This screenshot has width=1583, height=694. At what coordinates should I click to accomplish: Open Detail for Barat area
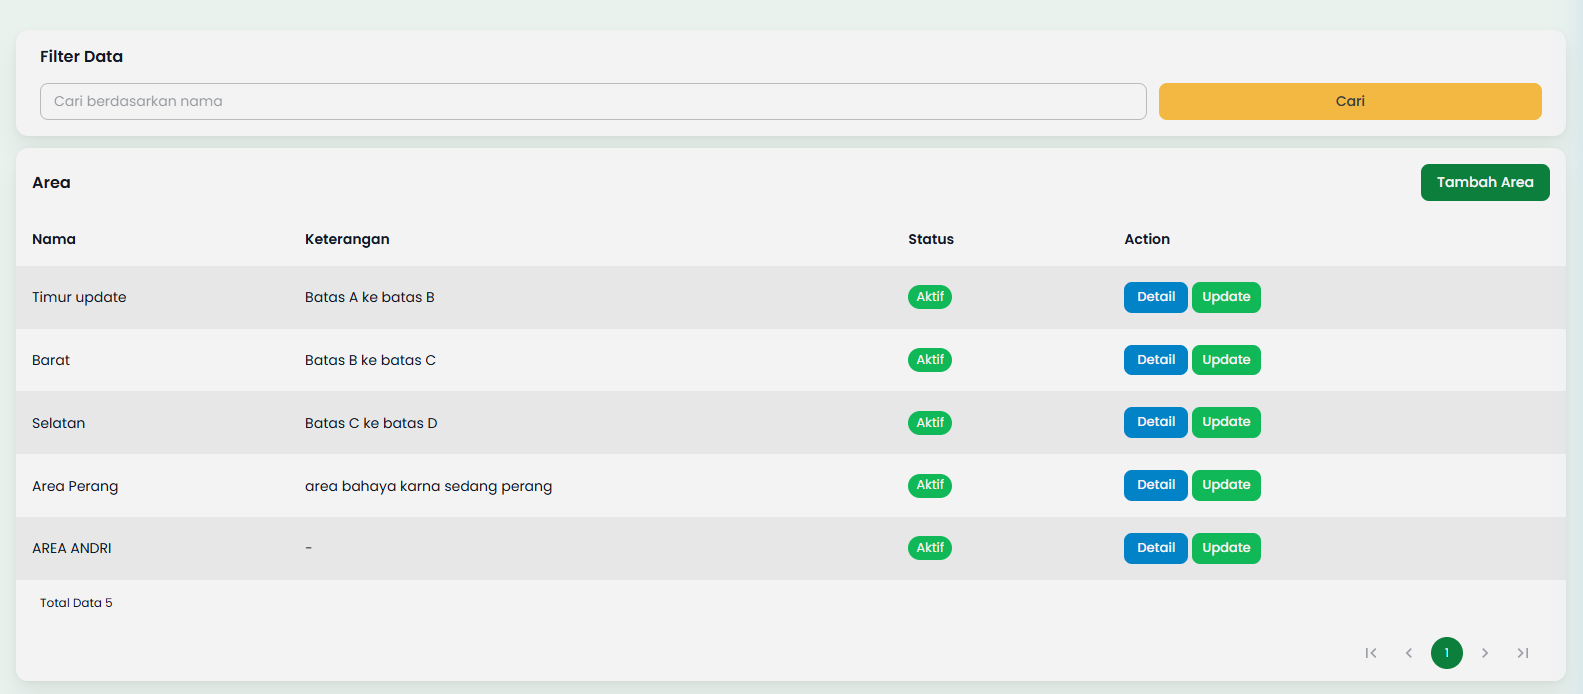click(x=1156, y=360)
